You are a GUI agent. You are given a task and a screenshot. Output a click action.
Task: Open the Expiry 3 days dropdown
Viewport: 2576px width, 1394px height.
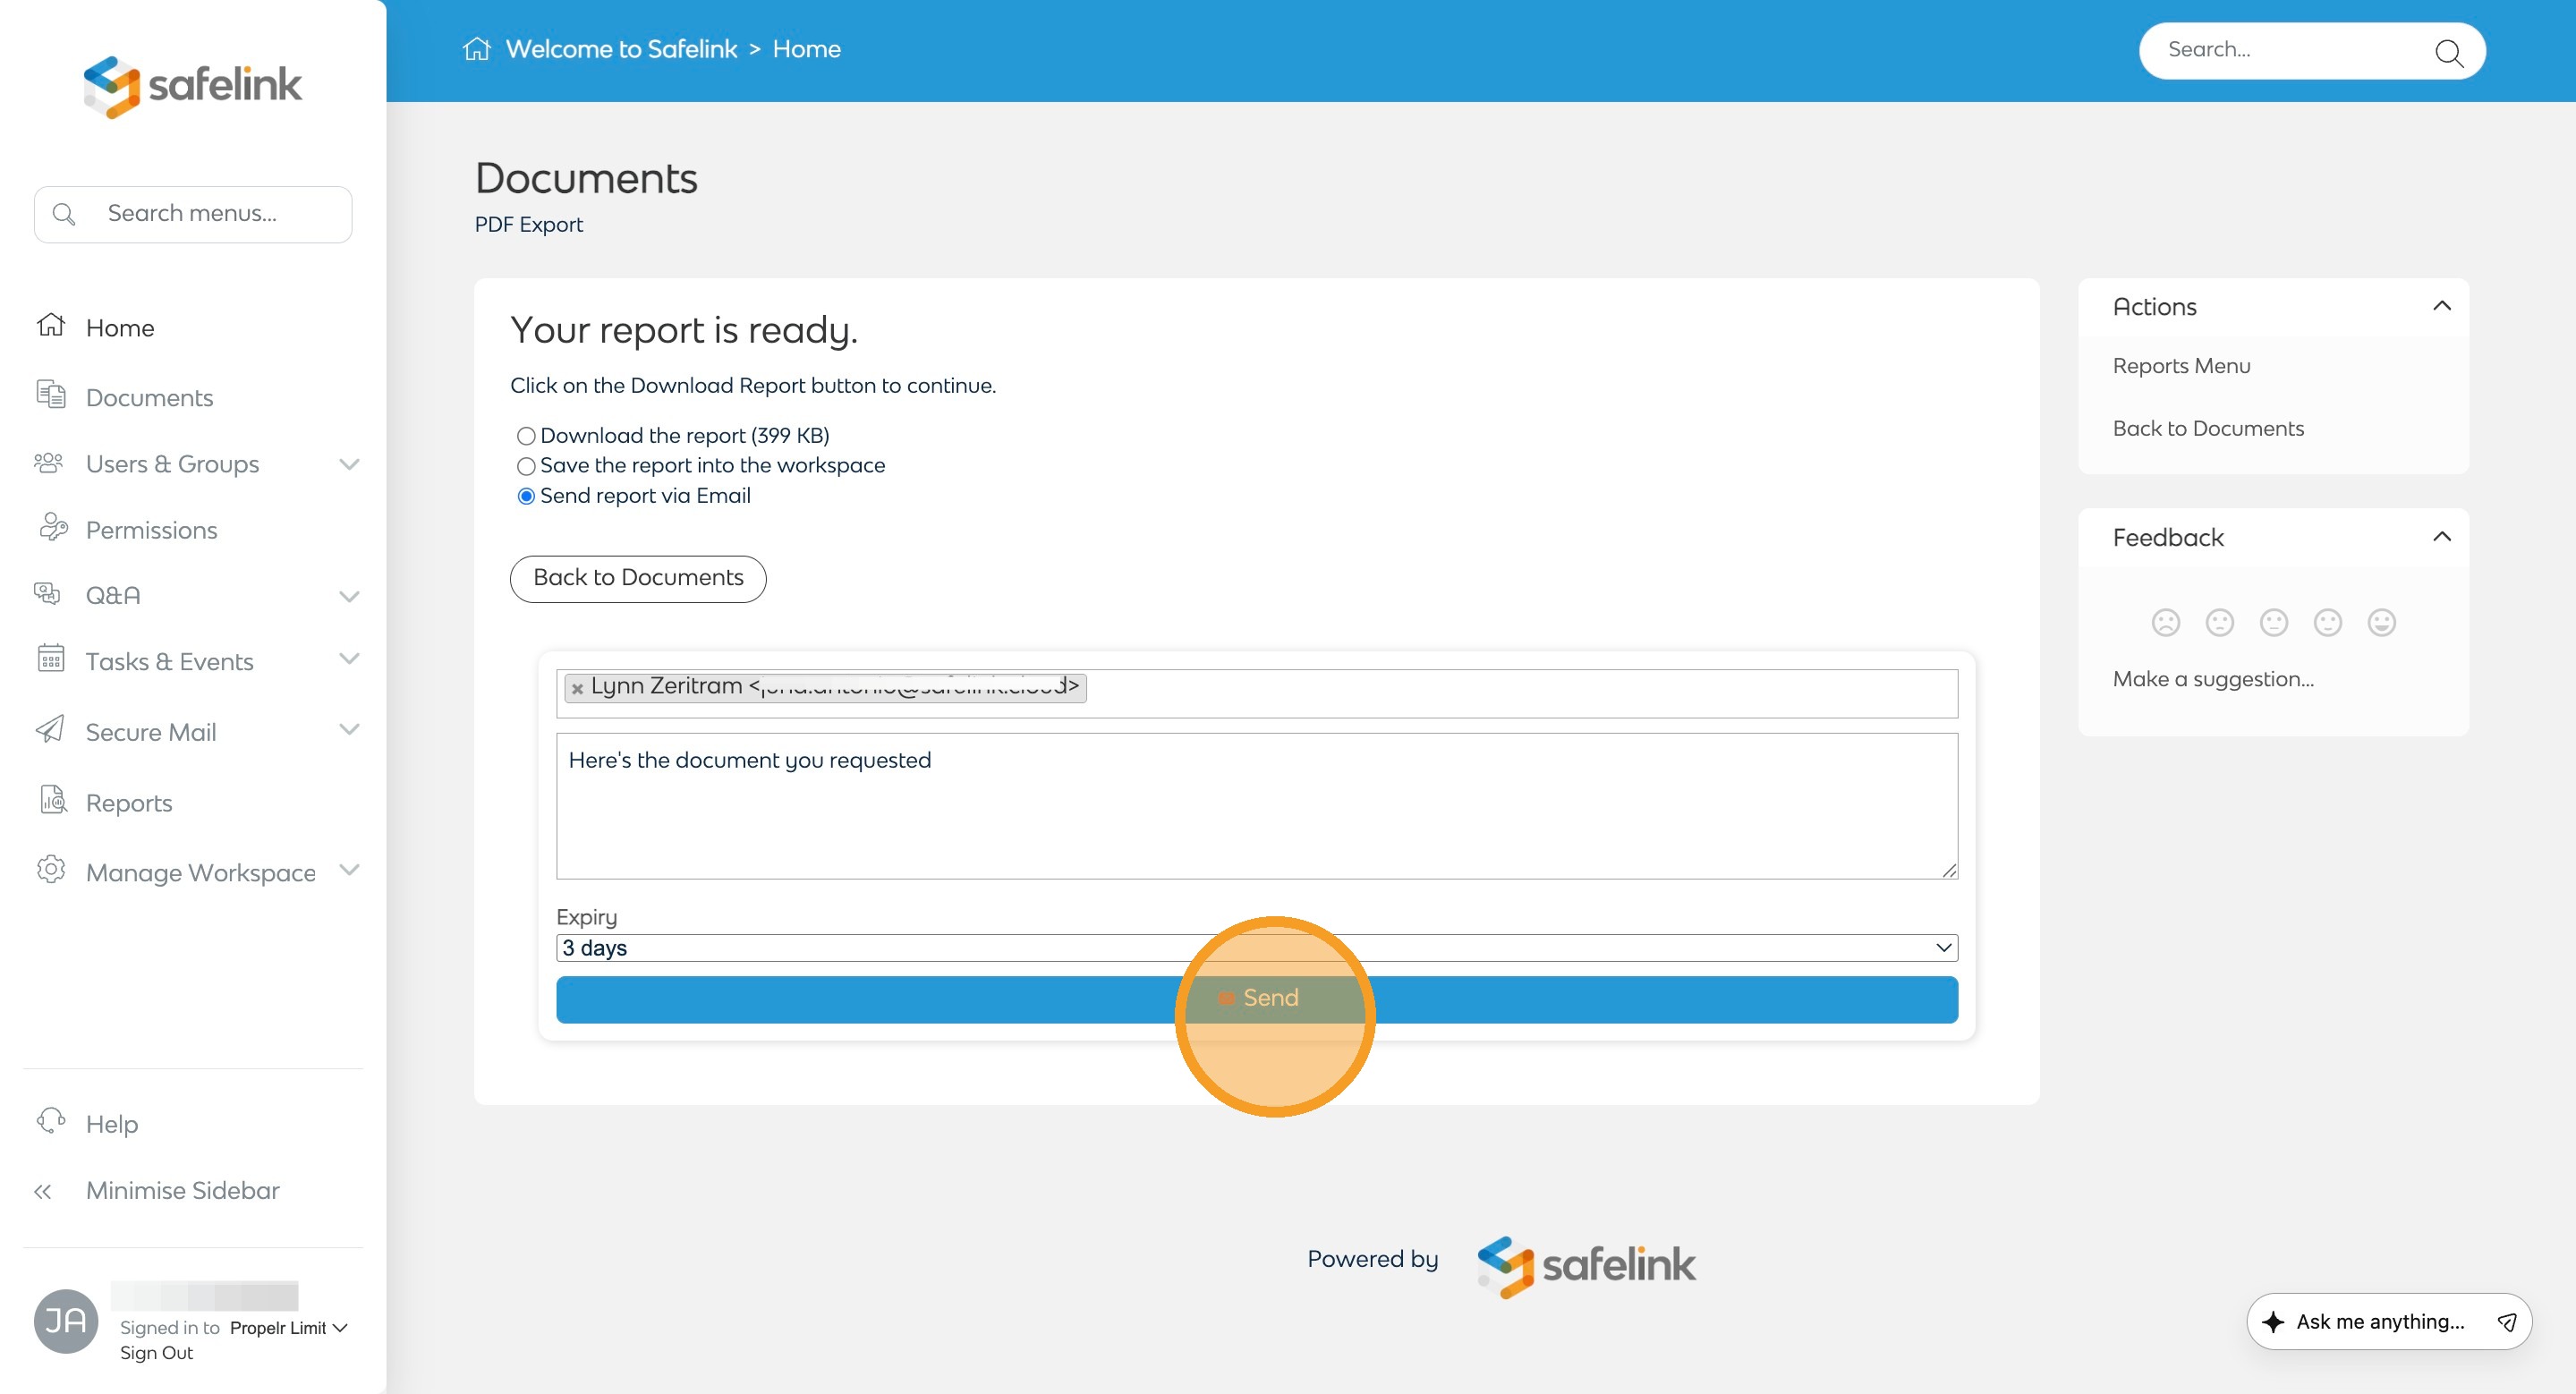tap(1256, 948)
